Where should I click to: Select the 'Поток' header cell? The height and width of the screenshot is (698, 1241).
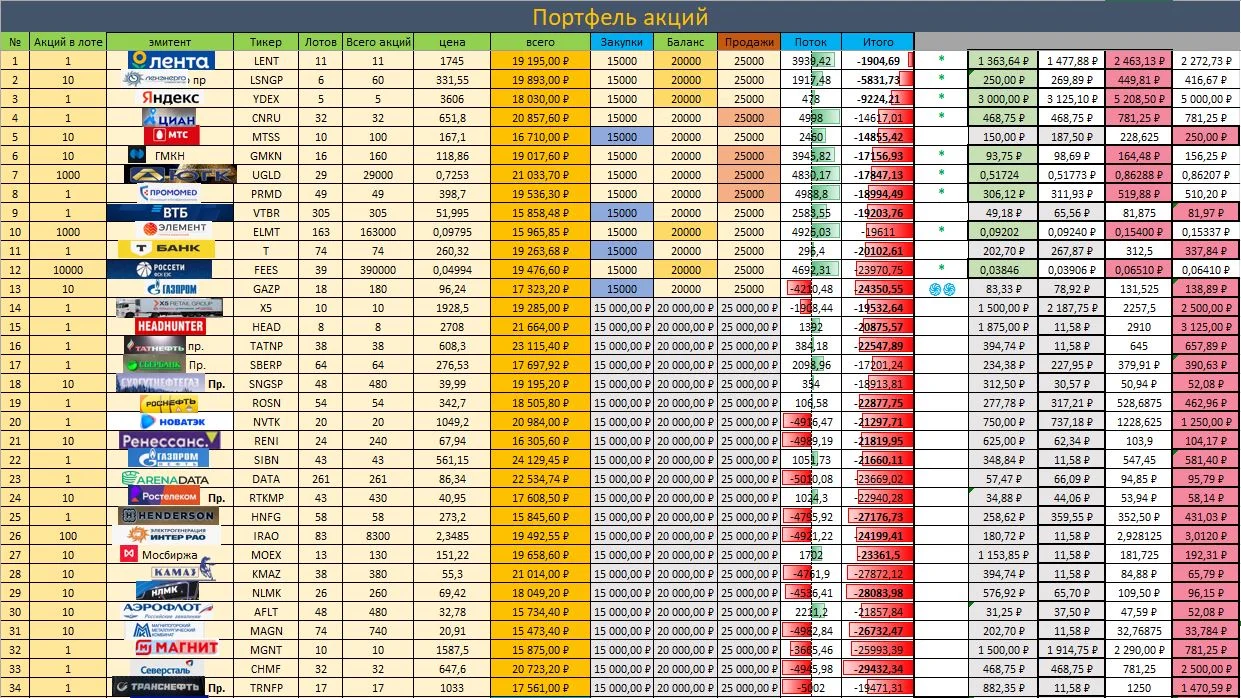click(x=810, y=42)
